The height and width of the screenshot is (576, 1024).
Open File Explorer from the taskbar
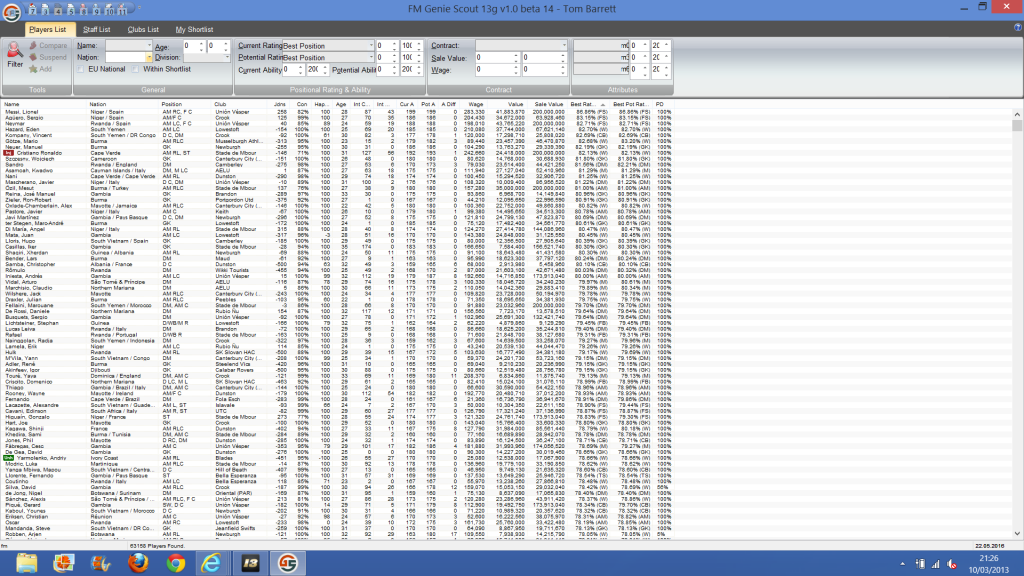(x=27, y=563)
